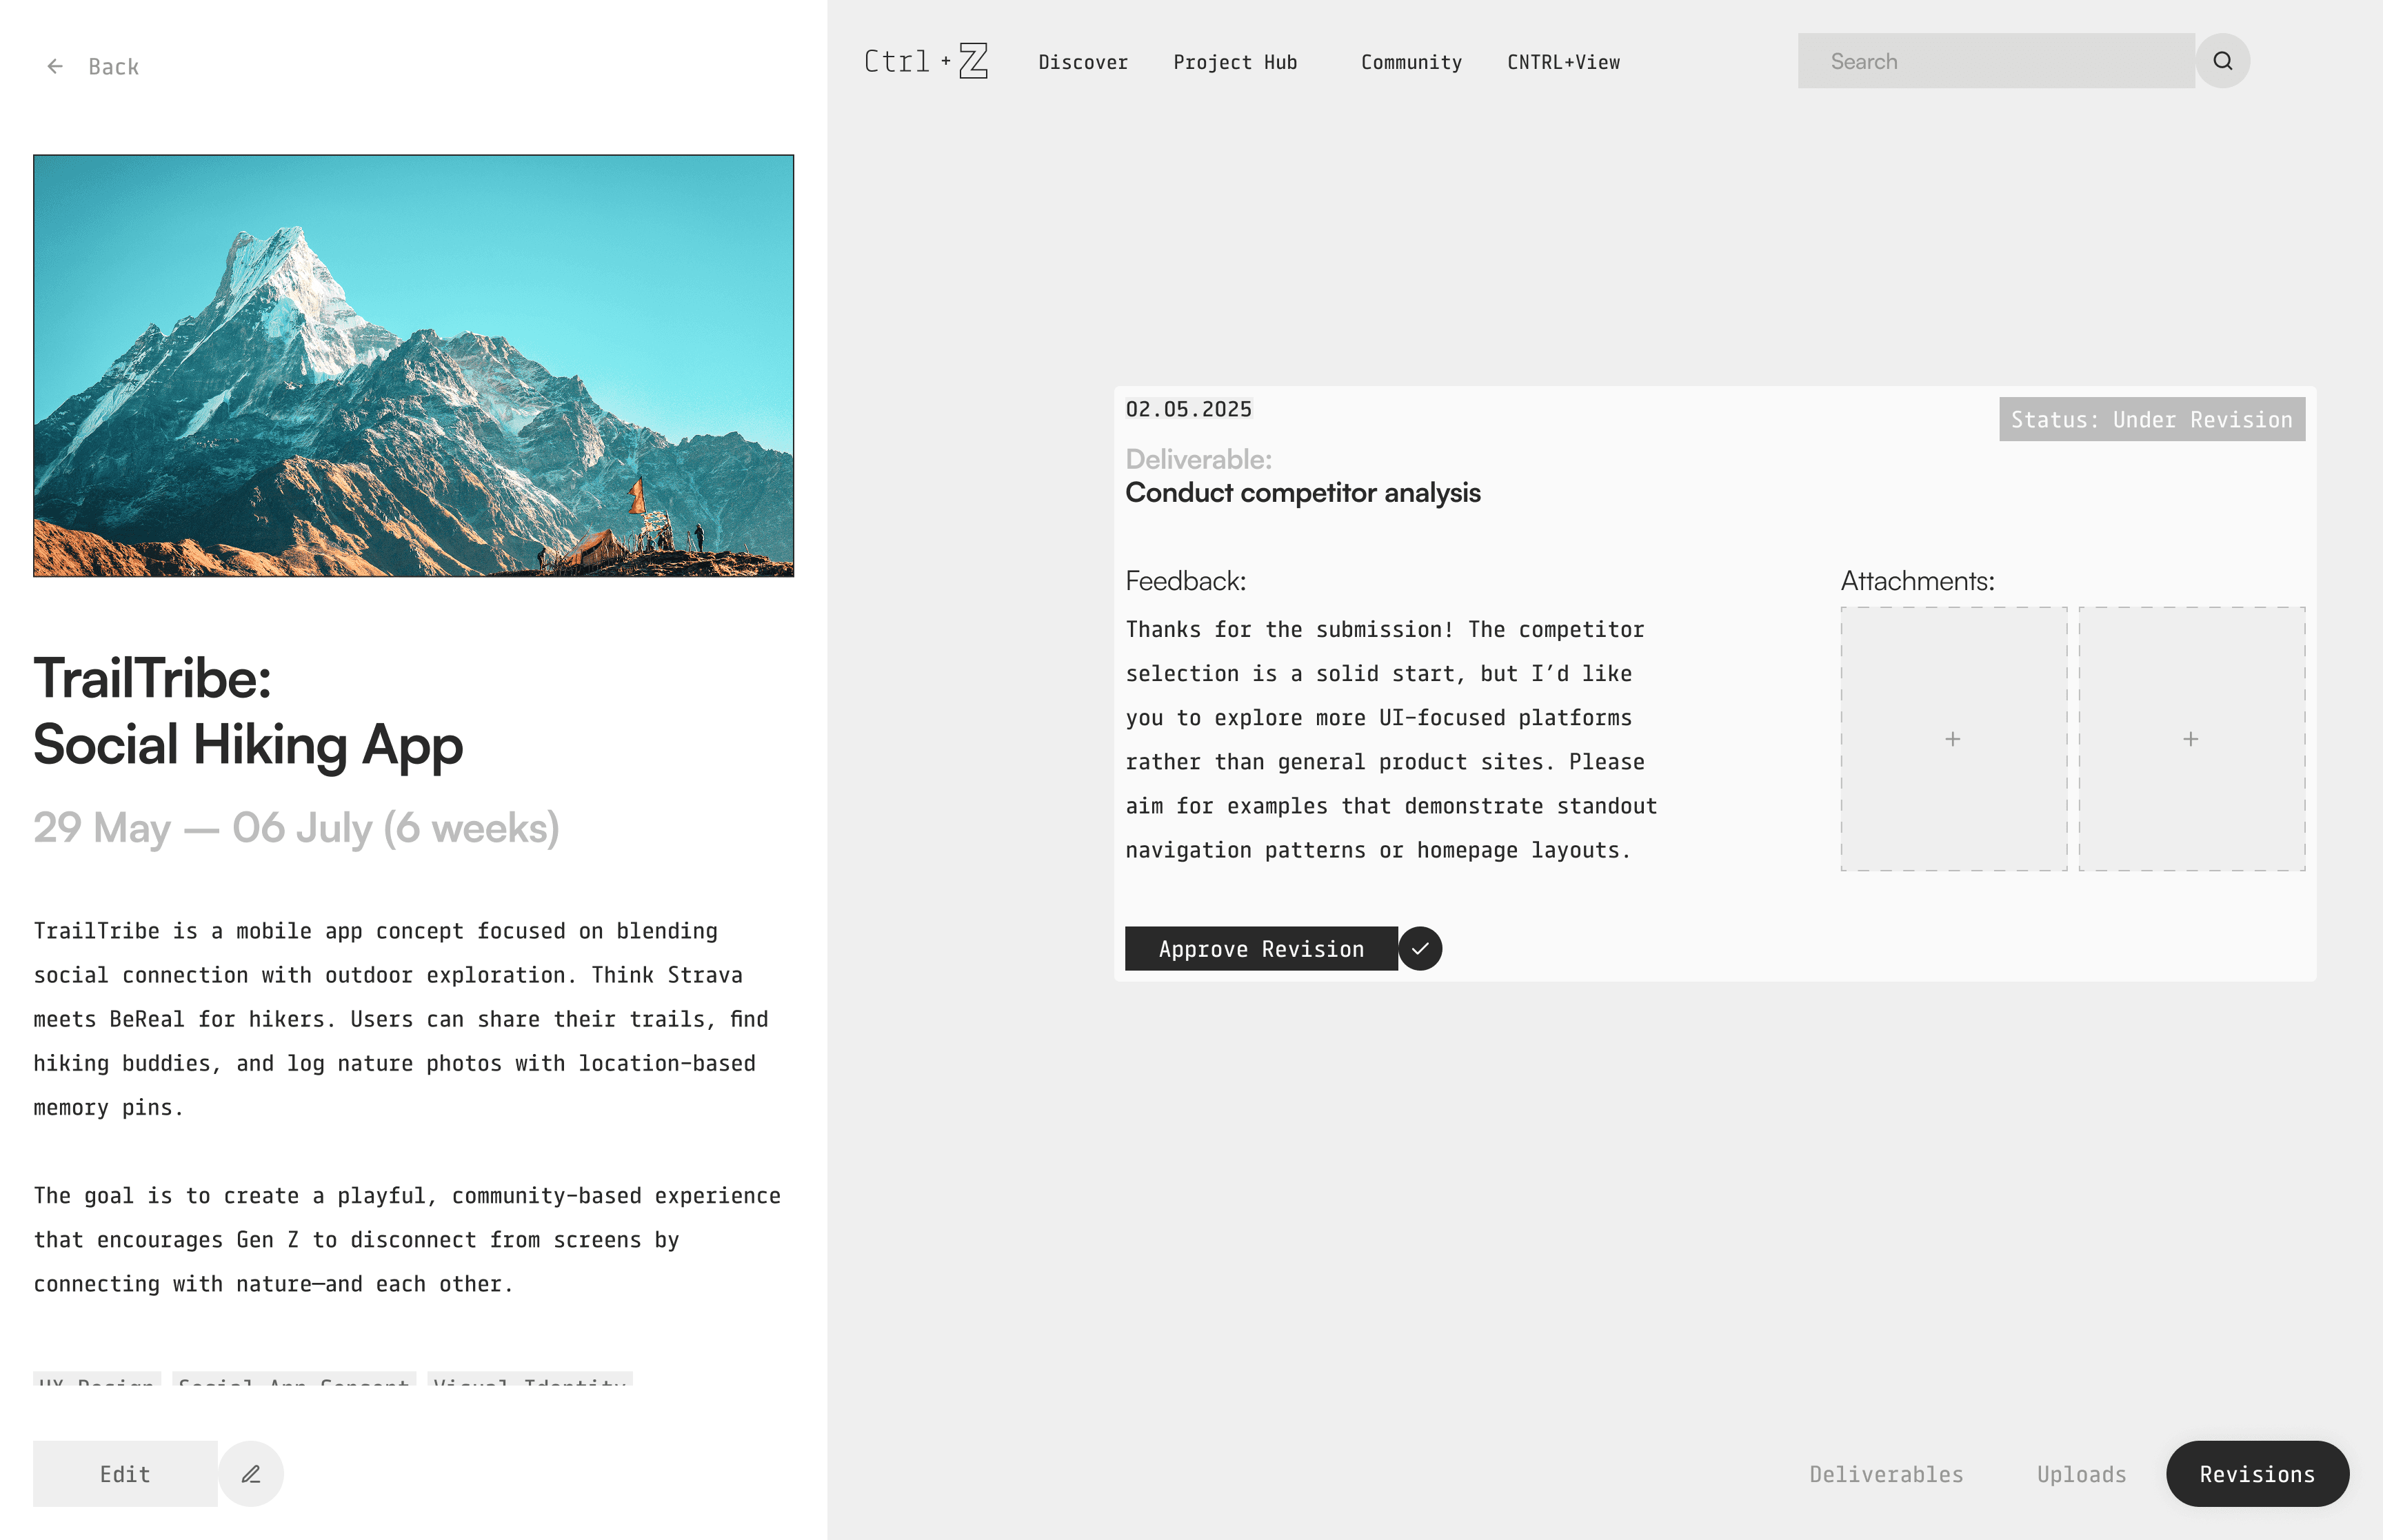This screenshot has width=2383, height=1540.
Task: Focus the Search input field
Action: (x=1995, y=61)
